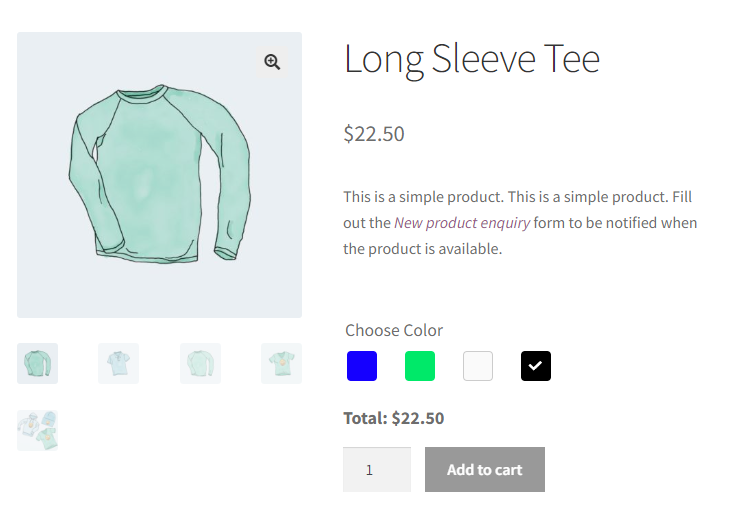Click the Total: $22.50 text
The height and width of the screenshot is (520, 745).
pyautogui.click(x=393, y=418)
